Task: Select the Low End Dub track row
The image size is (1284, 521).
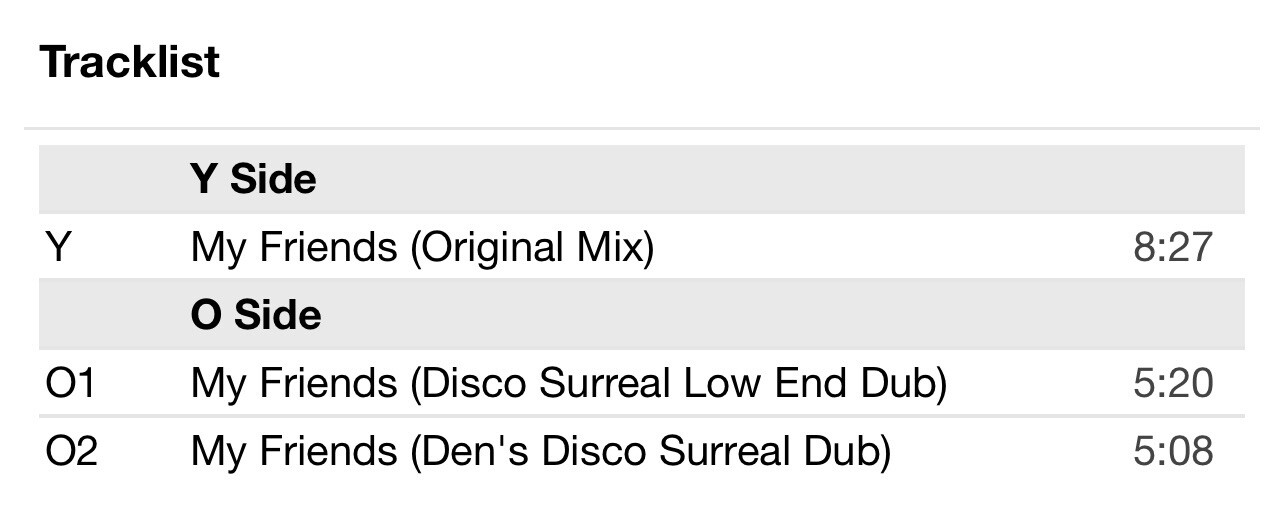Action: [x=642, y=383]
